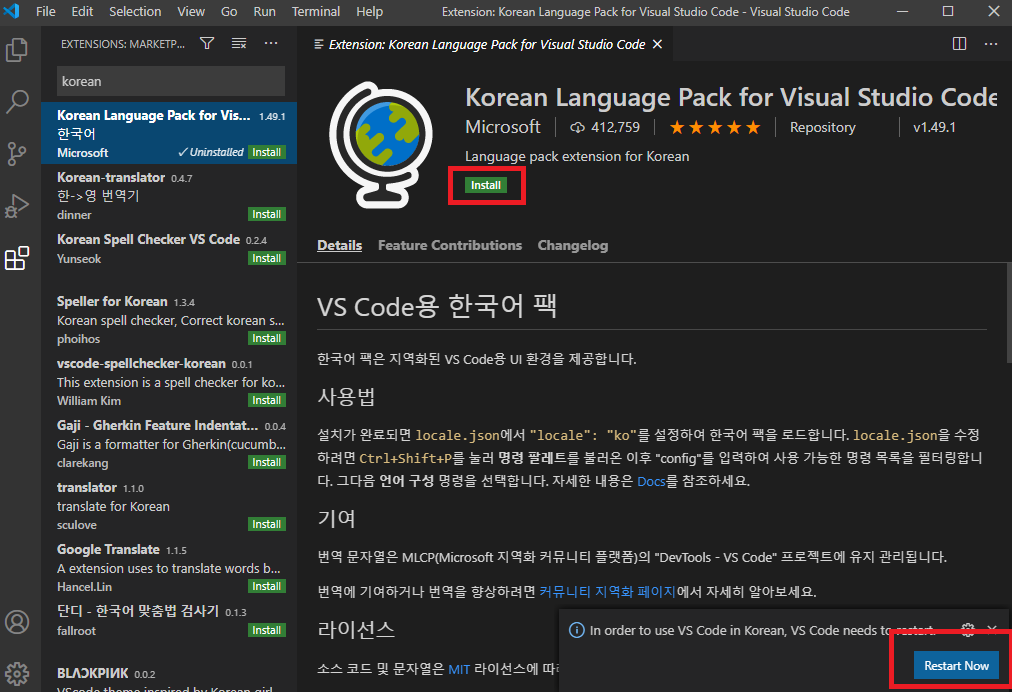Install Korean Language Pack from details page
The image size is (1012, 692).
click(485, 185)
